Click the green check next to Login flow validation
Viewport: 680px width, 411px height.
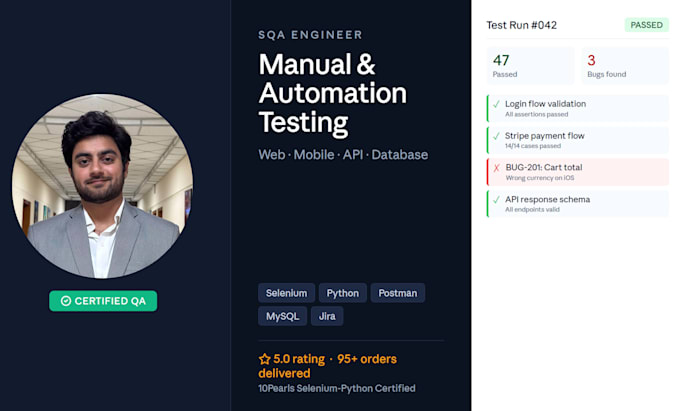pyautogui.click(x=497, y=104)
